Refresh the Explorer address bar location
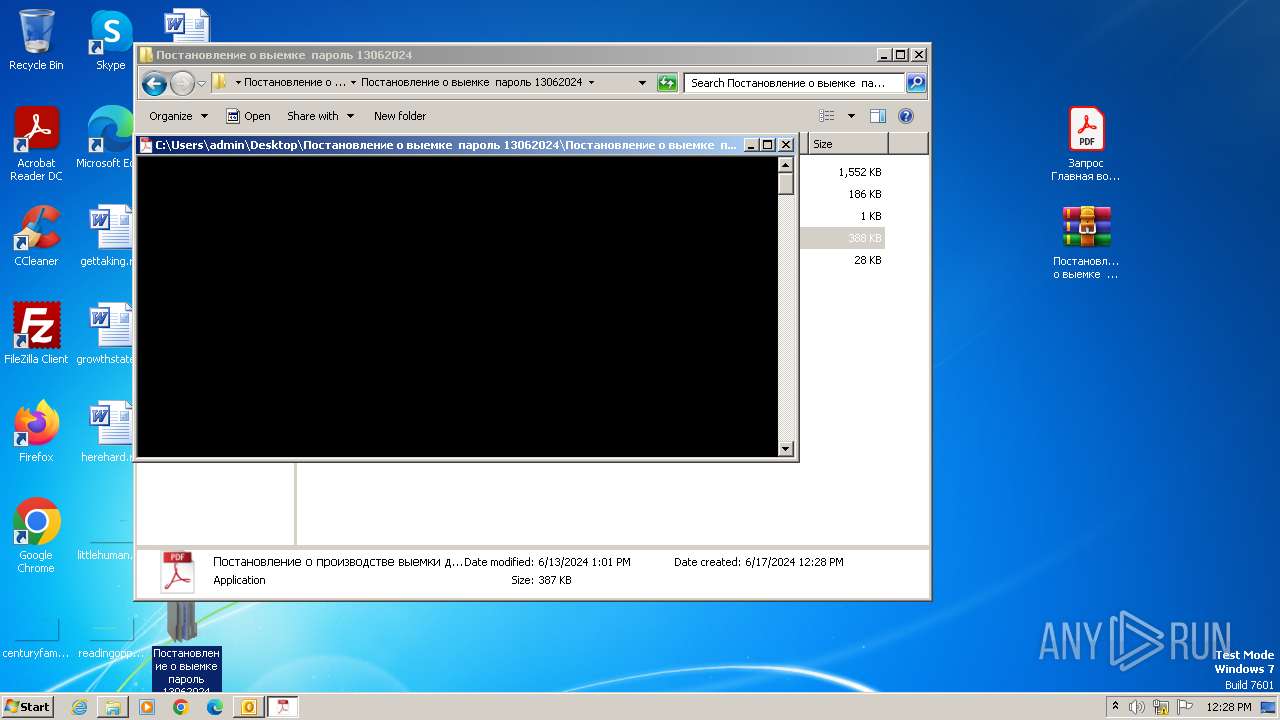The image size is (1280, 720). (x=667, y=83)
